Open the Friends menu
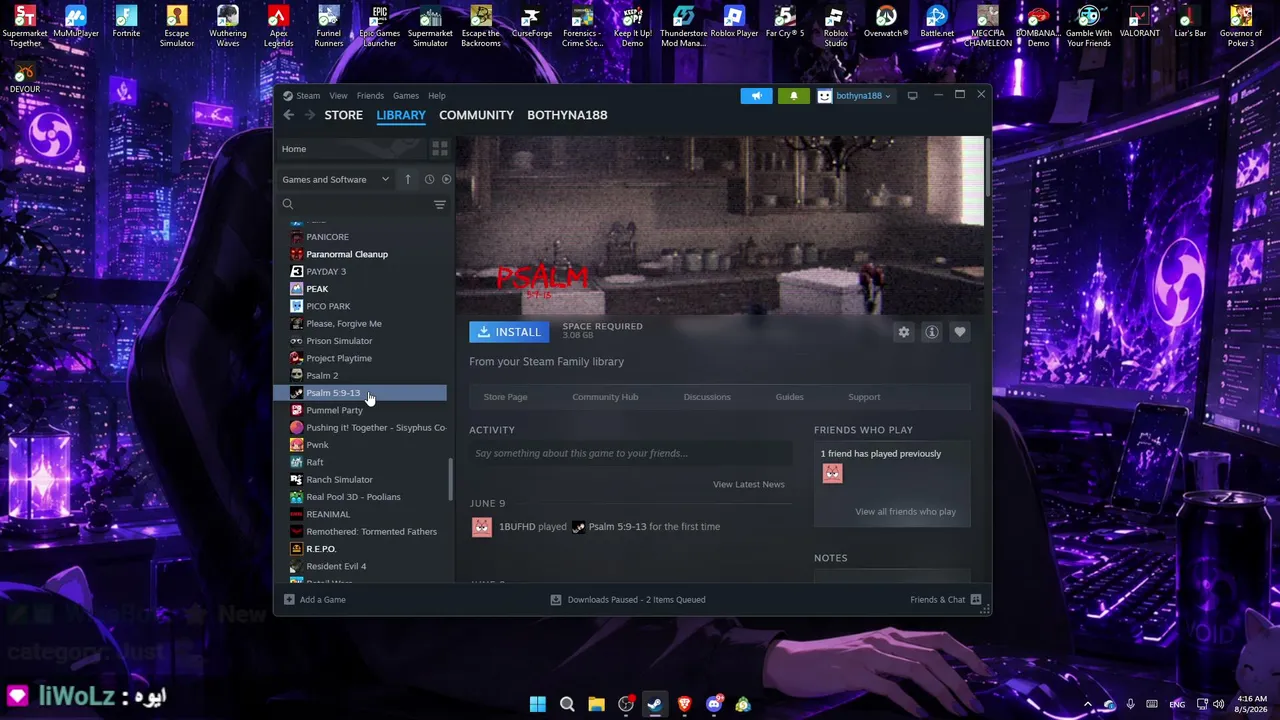The height and width of the screenshot is (720, 1280). pyautogui.click(x=370, y=96)
